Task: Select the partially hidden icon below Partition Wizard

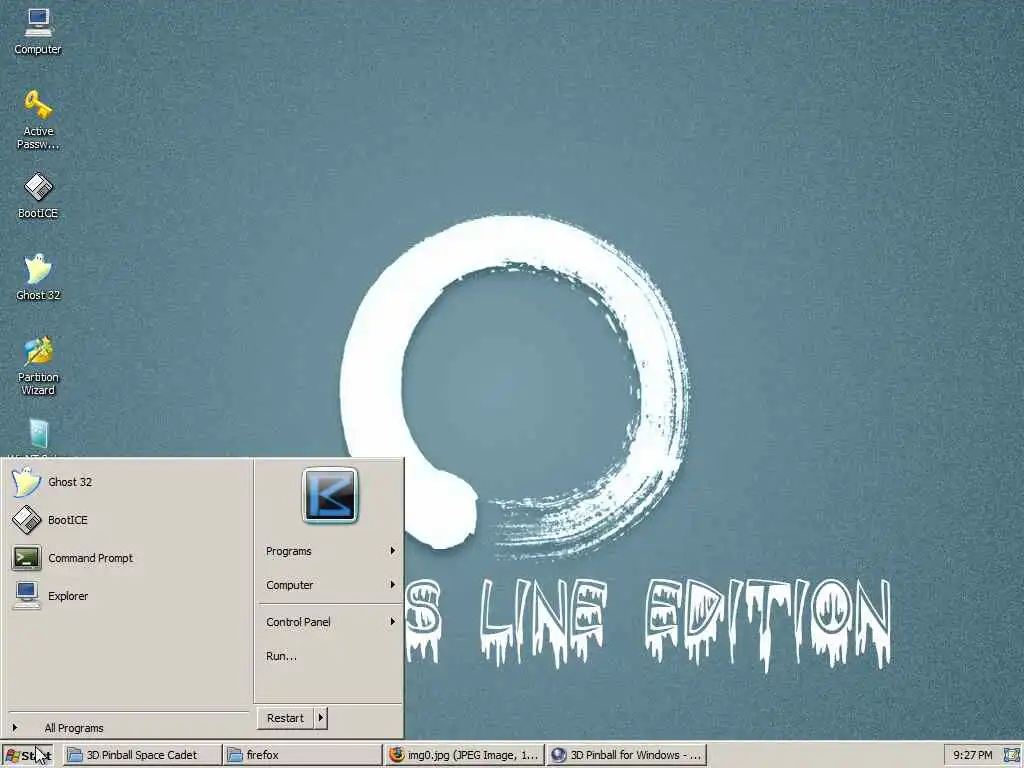Action: [39, 434]
